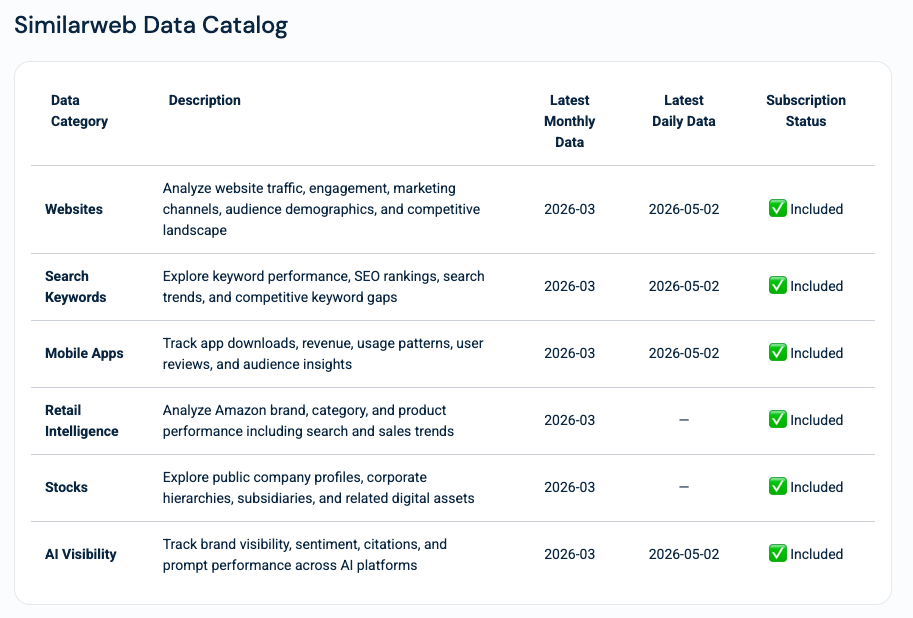Screen dimensions: 913x618
Task: Click the Latest Monthly Data column header
Action: point(569,121)
